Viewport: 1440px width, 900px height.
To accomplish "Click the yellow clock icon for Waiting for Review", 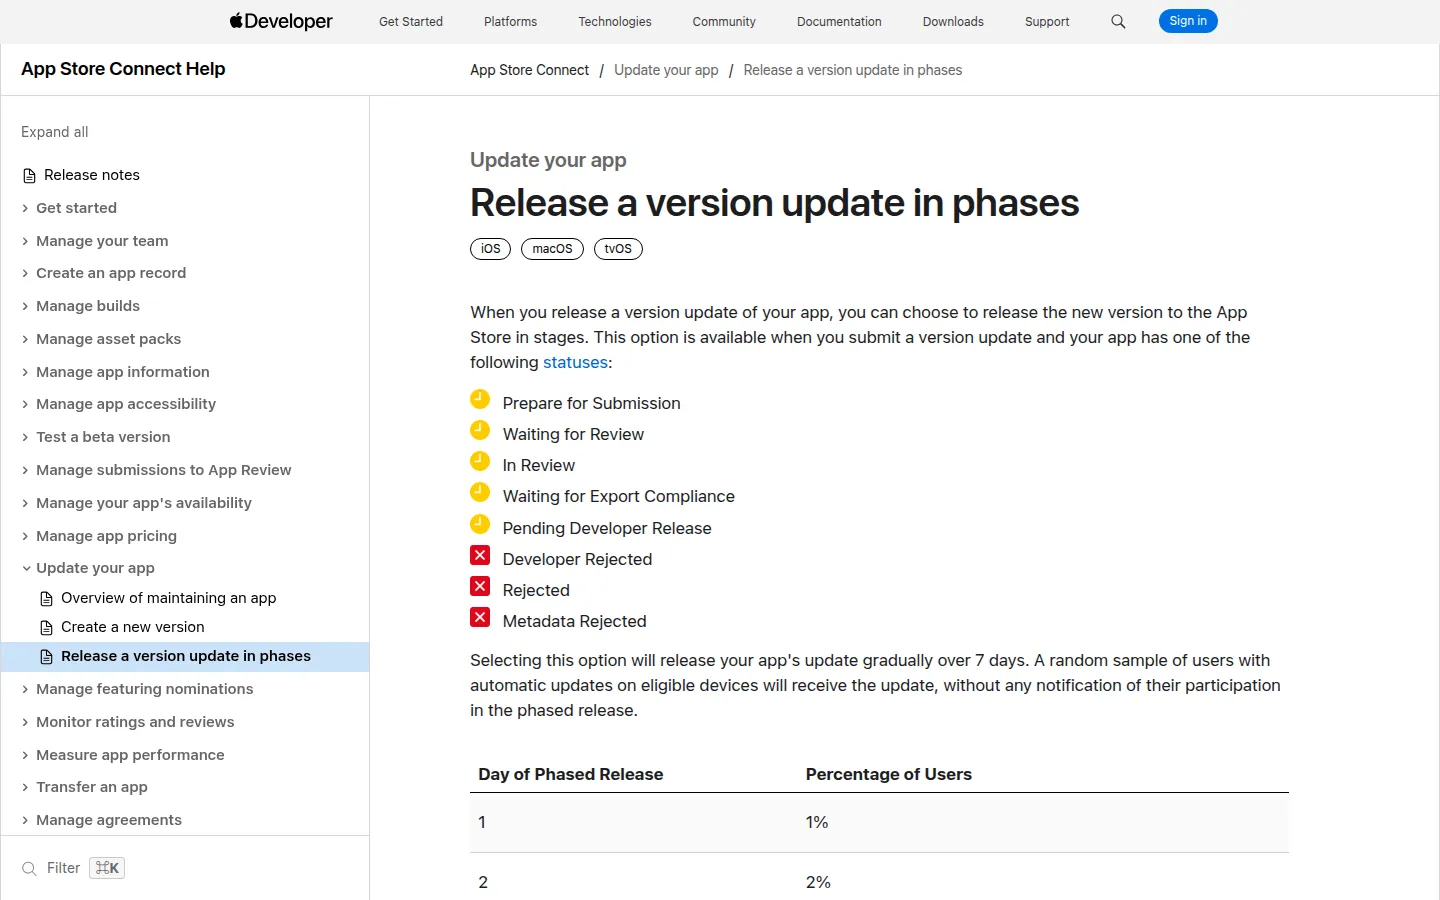I will pos(480,430).
